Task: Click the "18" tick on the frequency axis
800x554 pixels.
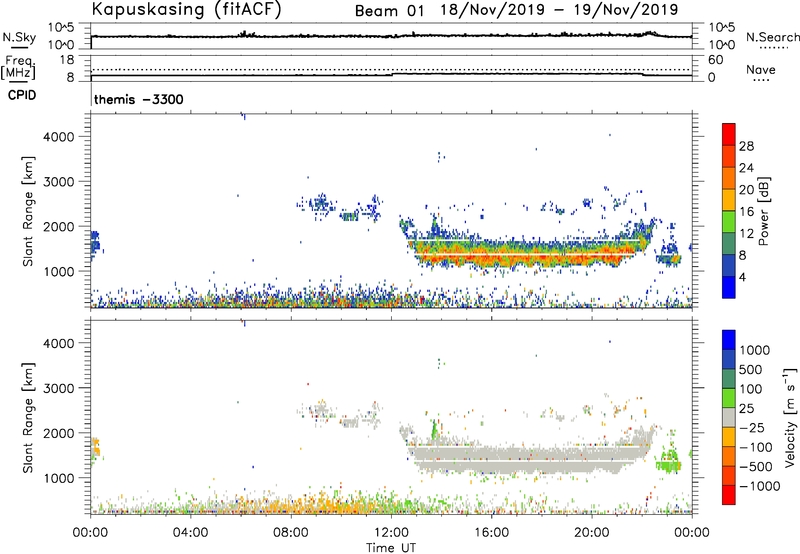Action: coord(67,60)
